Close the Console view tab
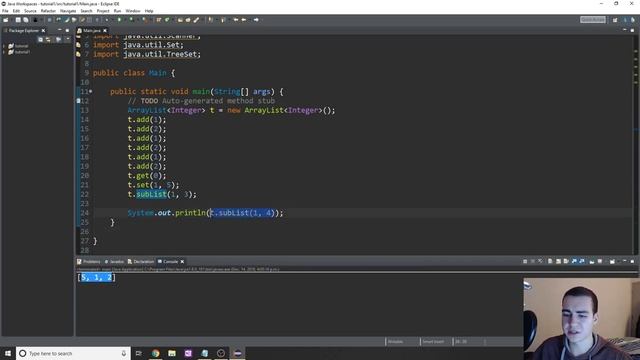 coord(182,262)
